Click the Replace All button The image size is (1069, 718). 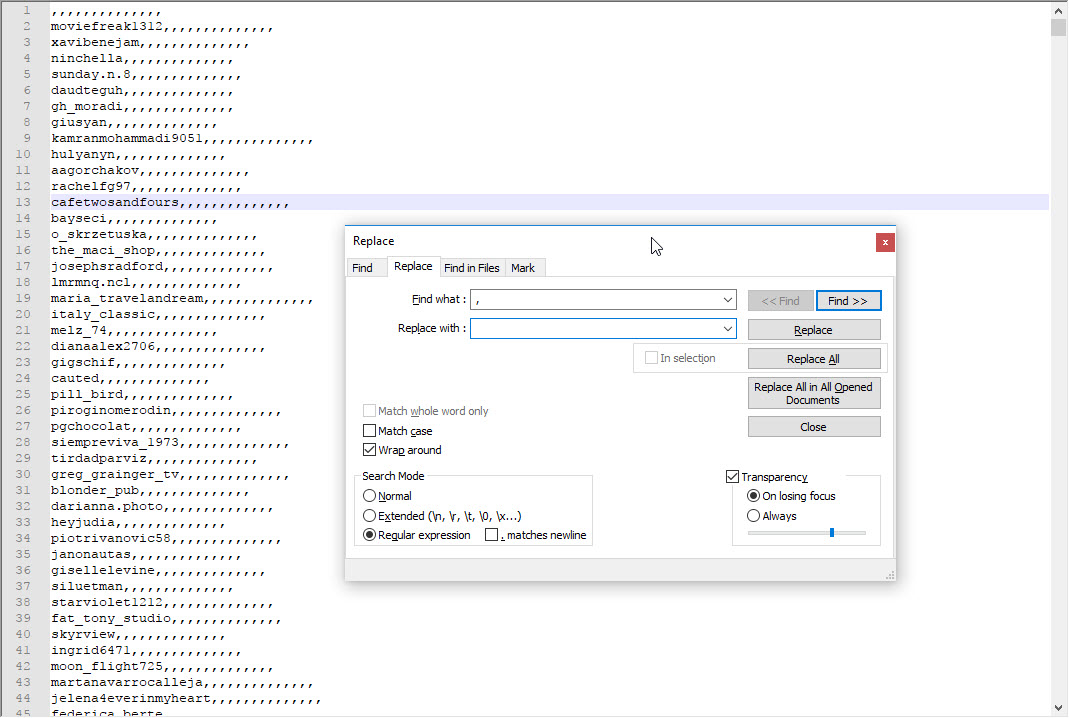pos(814,359)
